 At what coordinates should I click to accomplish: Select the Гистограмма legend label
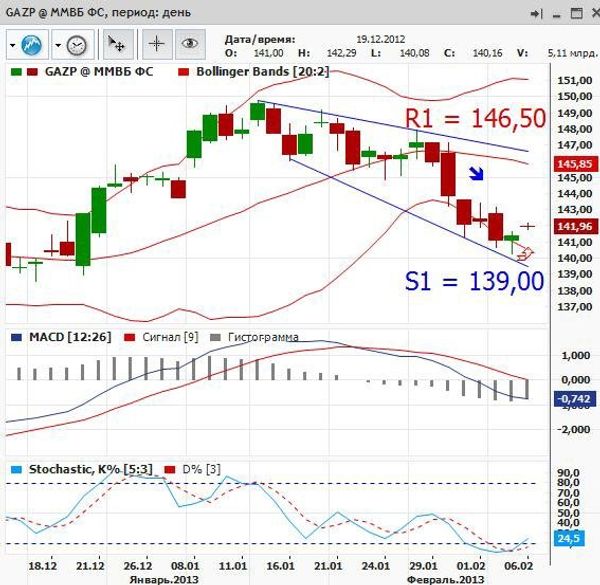[x=263, y=337]
